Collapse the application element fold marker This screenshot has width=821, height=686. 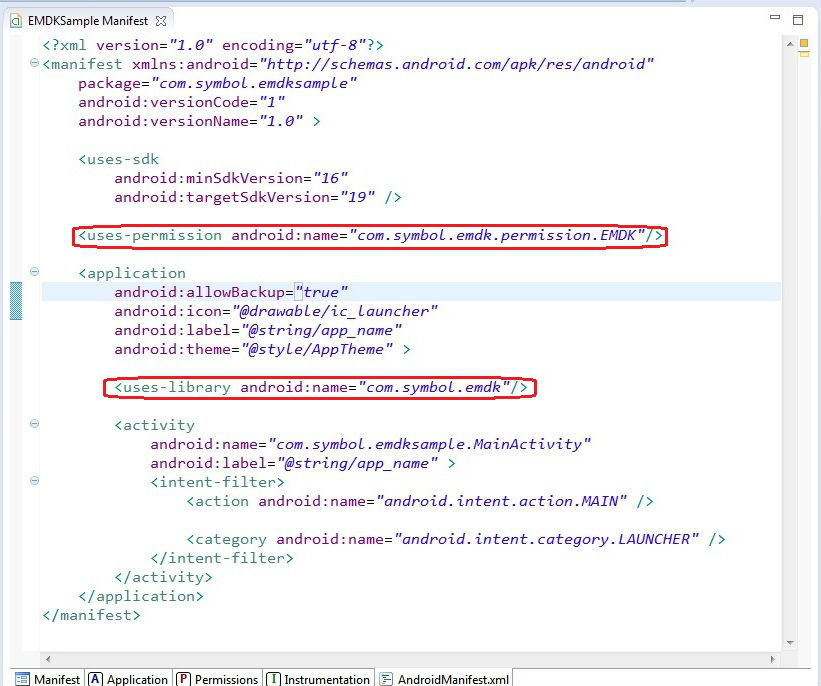click(x=34, y=272)
